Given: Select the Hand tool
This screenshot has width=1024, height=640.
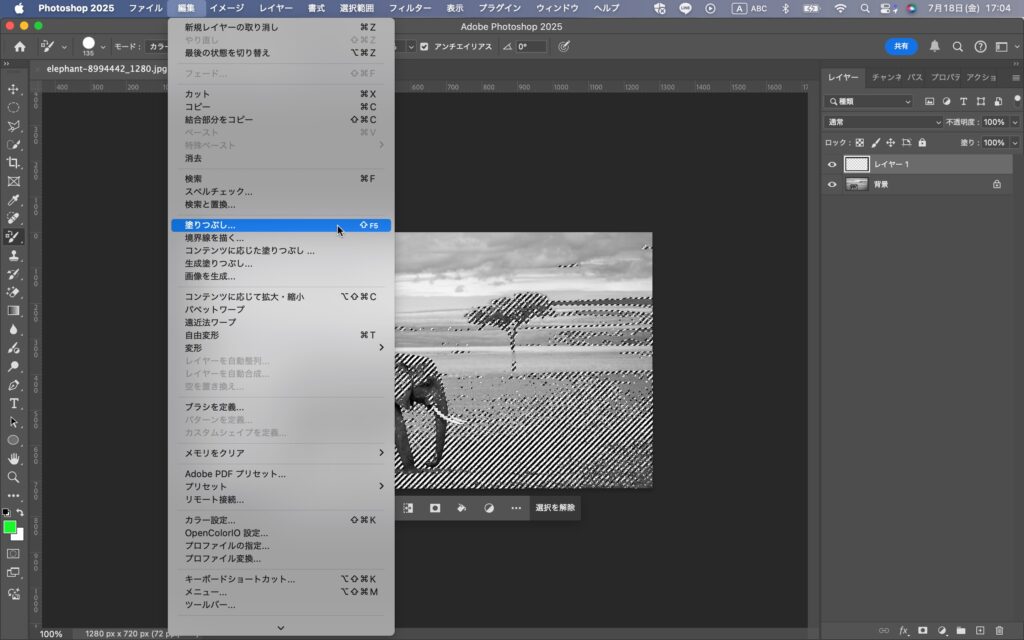Looking at the screenshot, I should click(13, 458).
